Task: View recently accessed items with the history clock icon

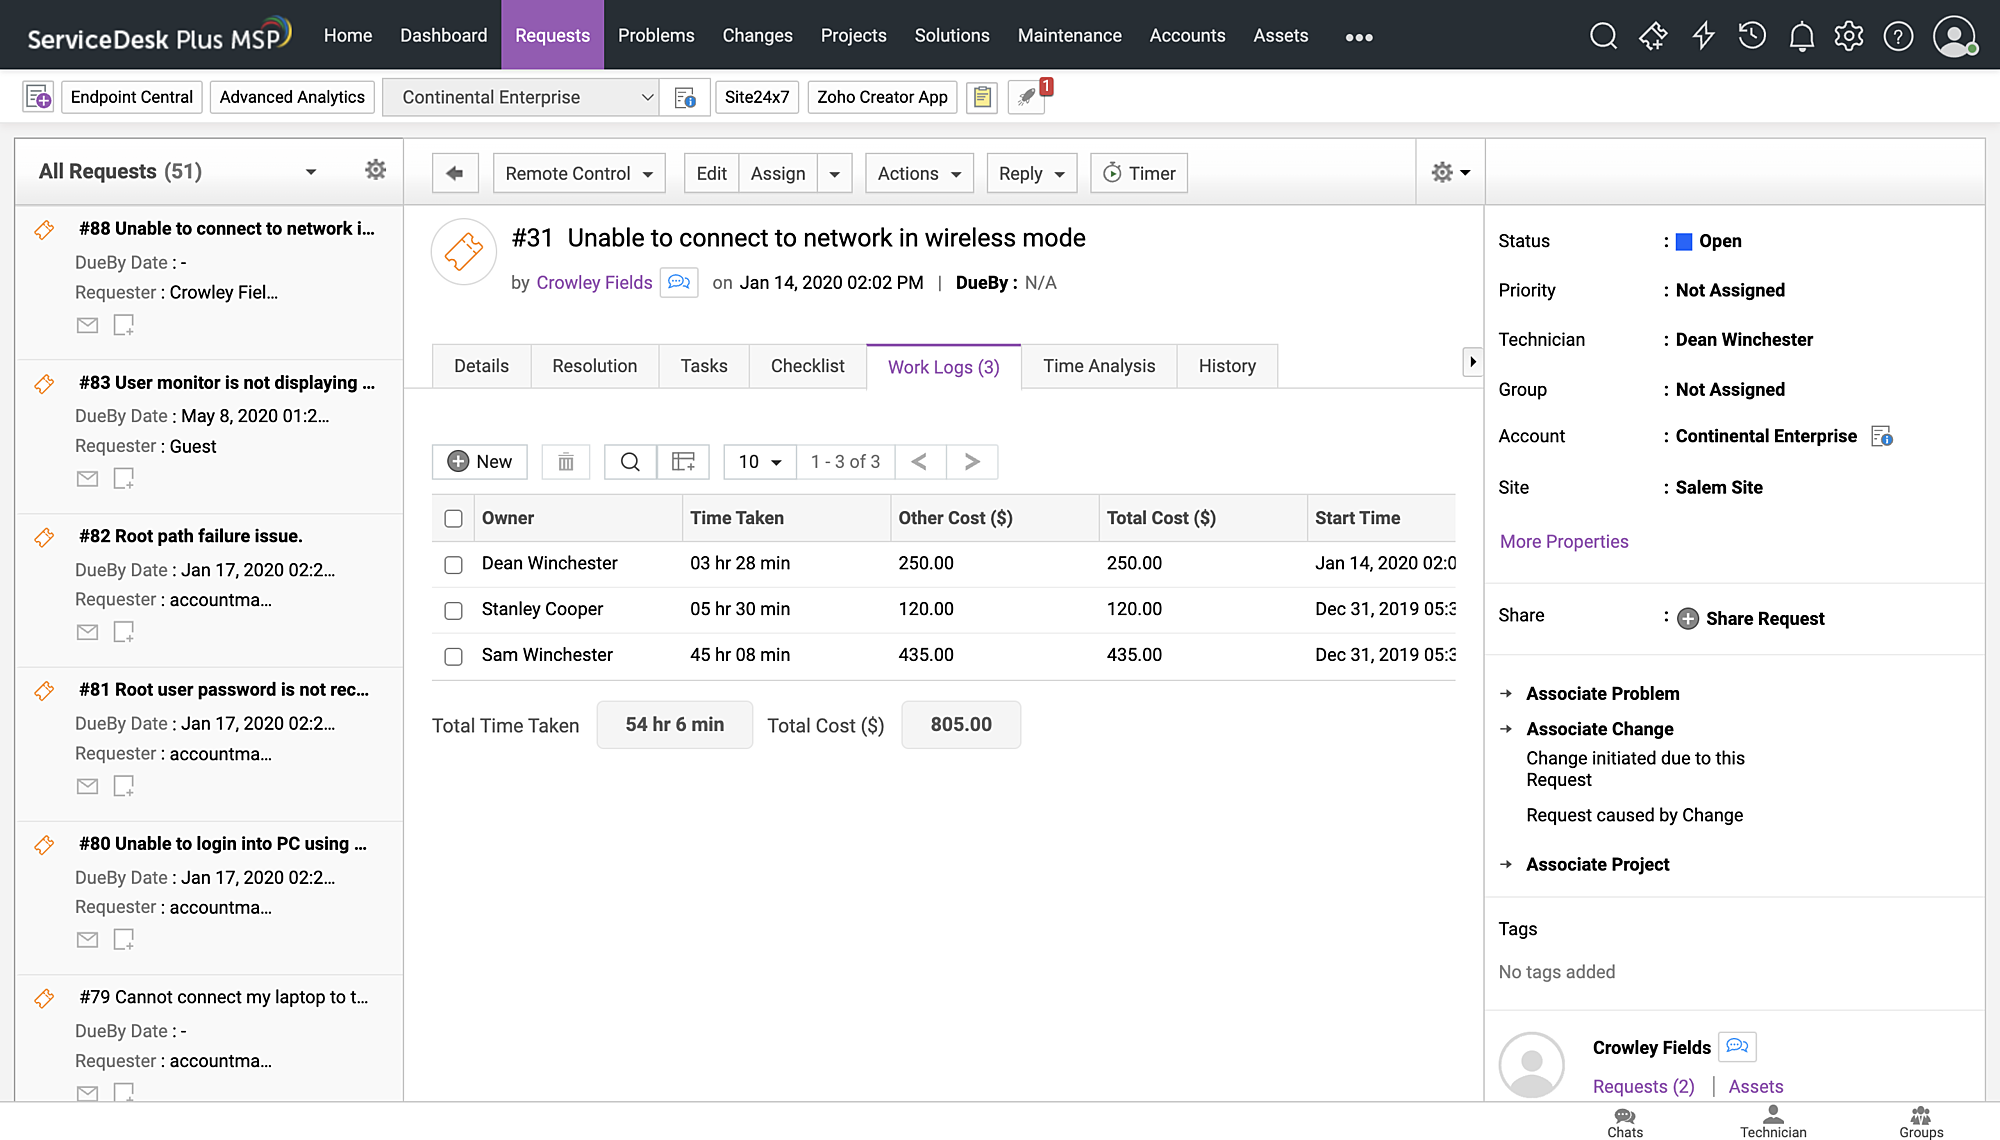Action: [1752, 35]
